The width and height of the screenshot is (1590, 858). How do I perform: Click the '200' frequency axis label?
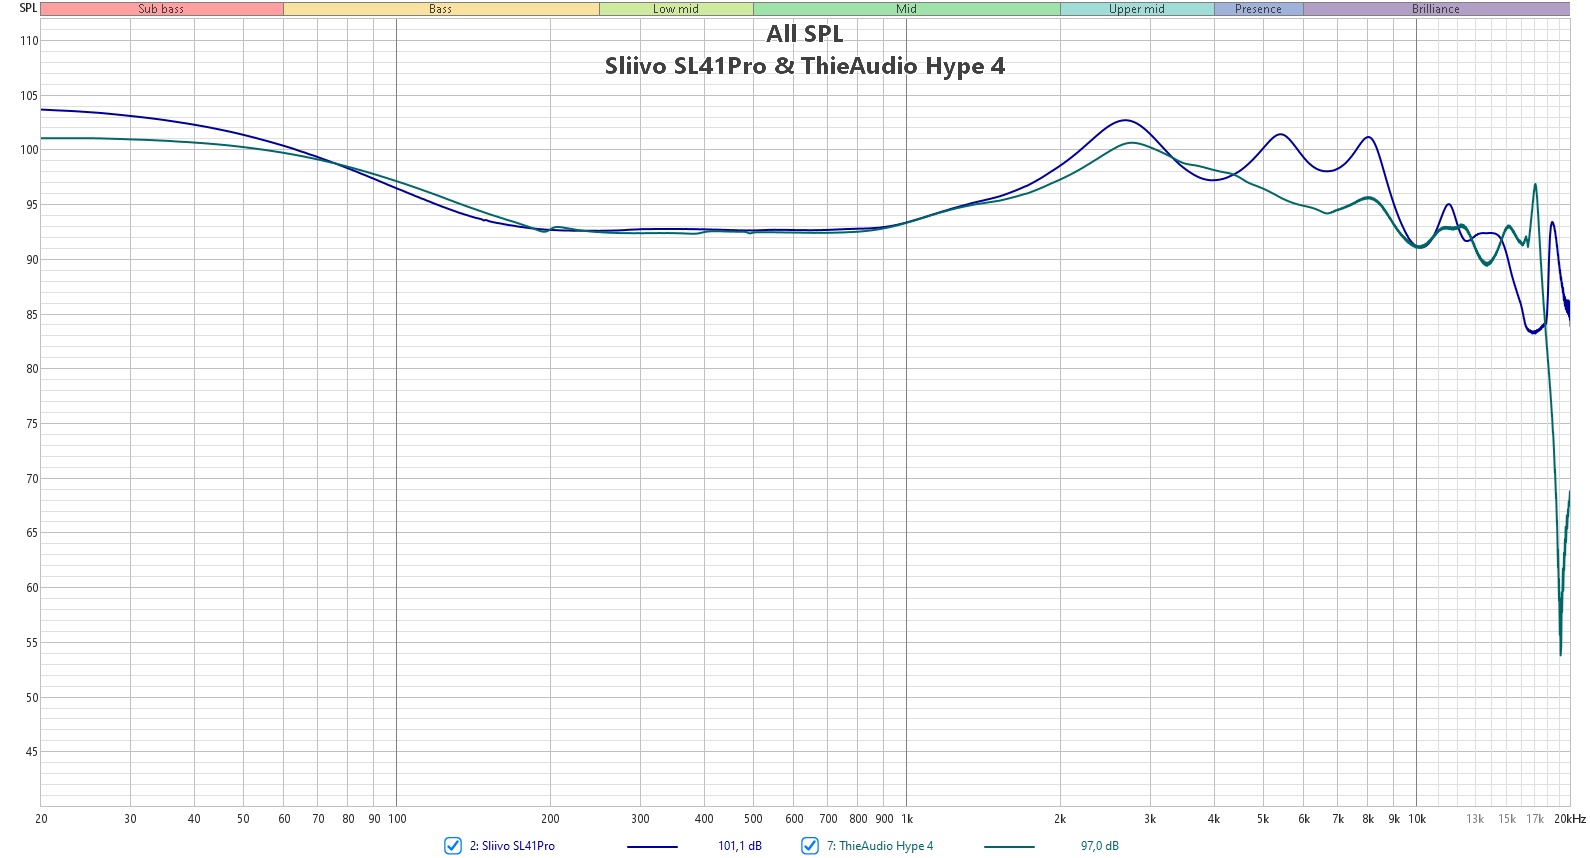click(x=550, y=819)
